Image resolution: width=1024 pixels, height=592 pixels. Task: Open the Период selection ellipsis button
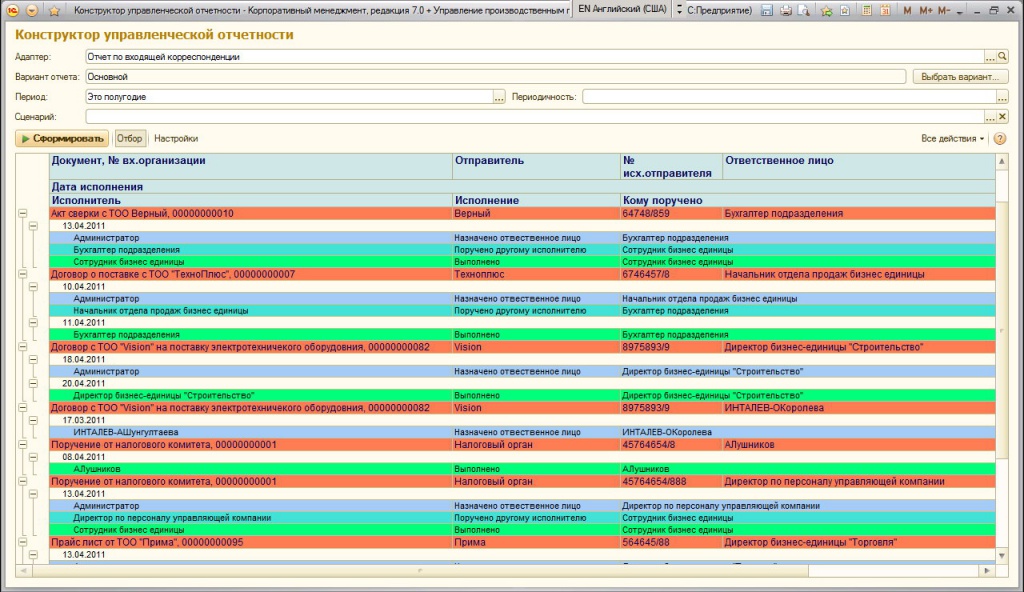coord(499,97)
